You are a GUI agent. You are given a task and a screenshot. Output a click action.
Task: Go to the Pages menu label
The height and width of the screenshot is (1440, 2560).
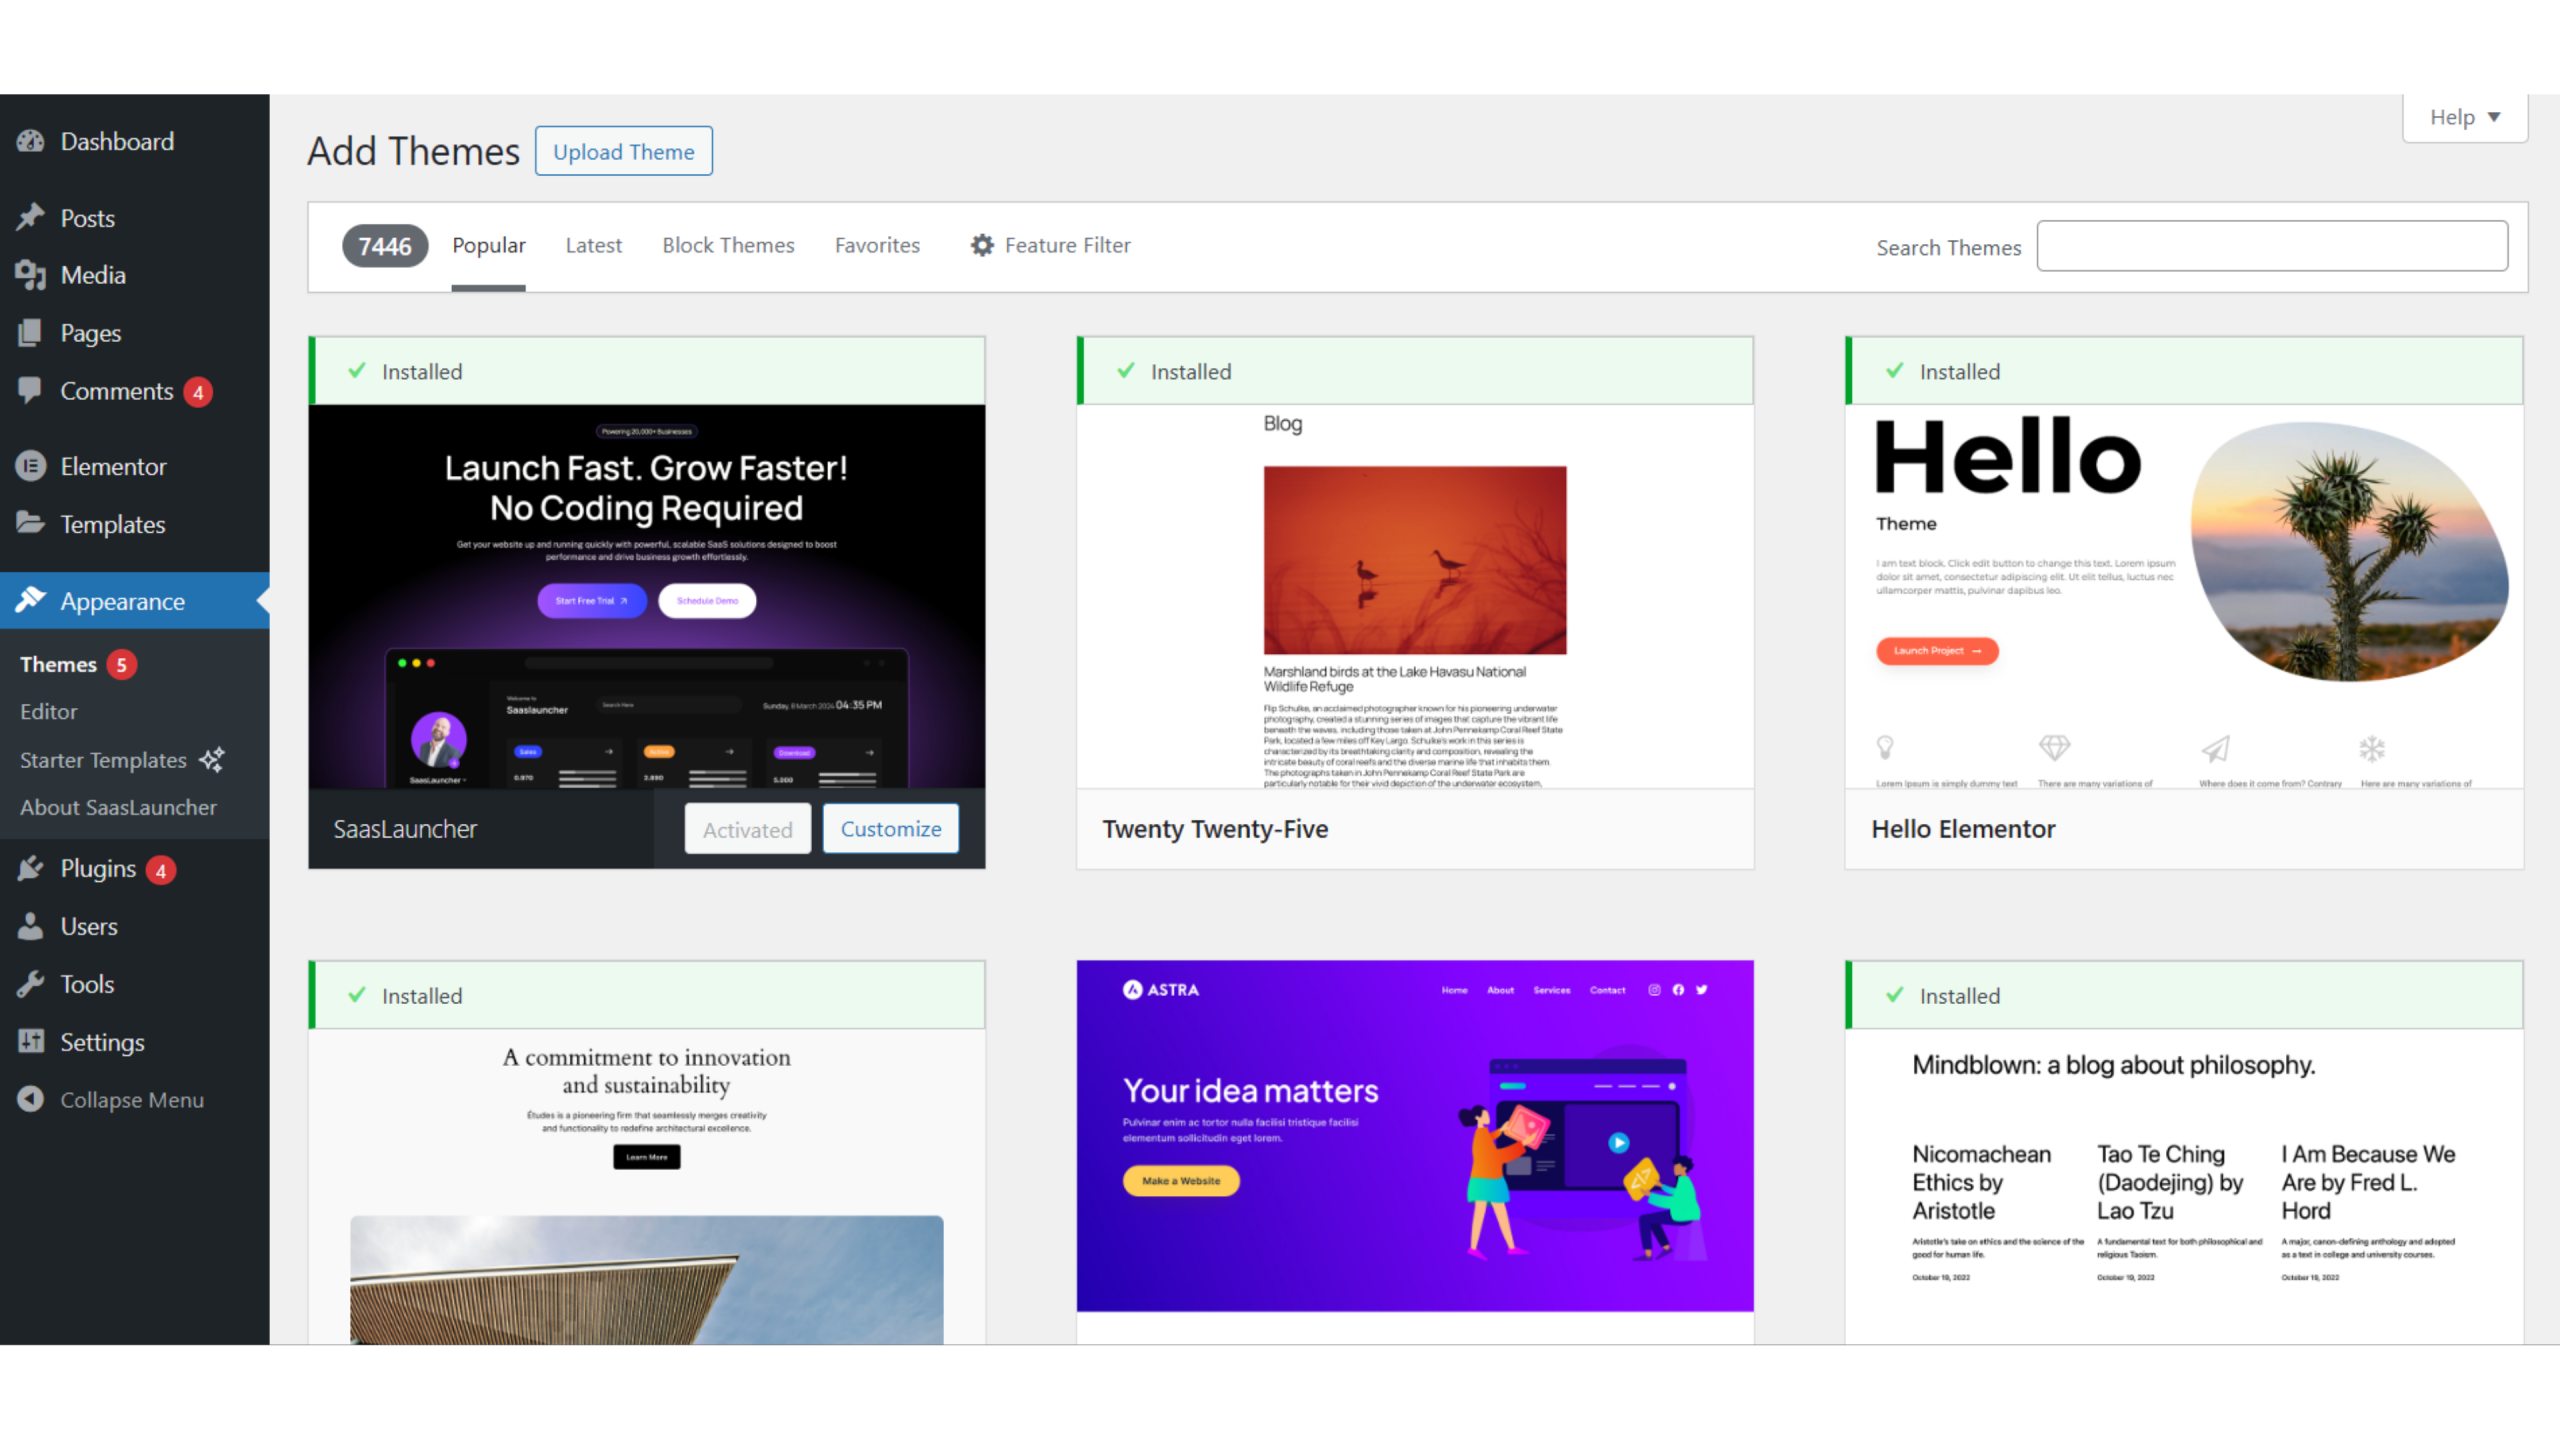coord(90,334)
